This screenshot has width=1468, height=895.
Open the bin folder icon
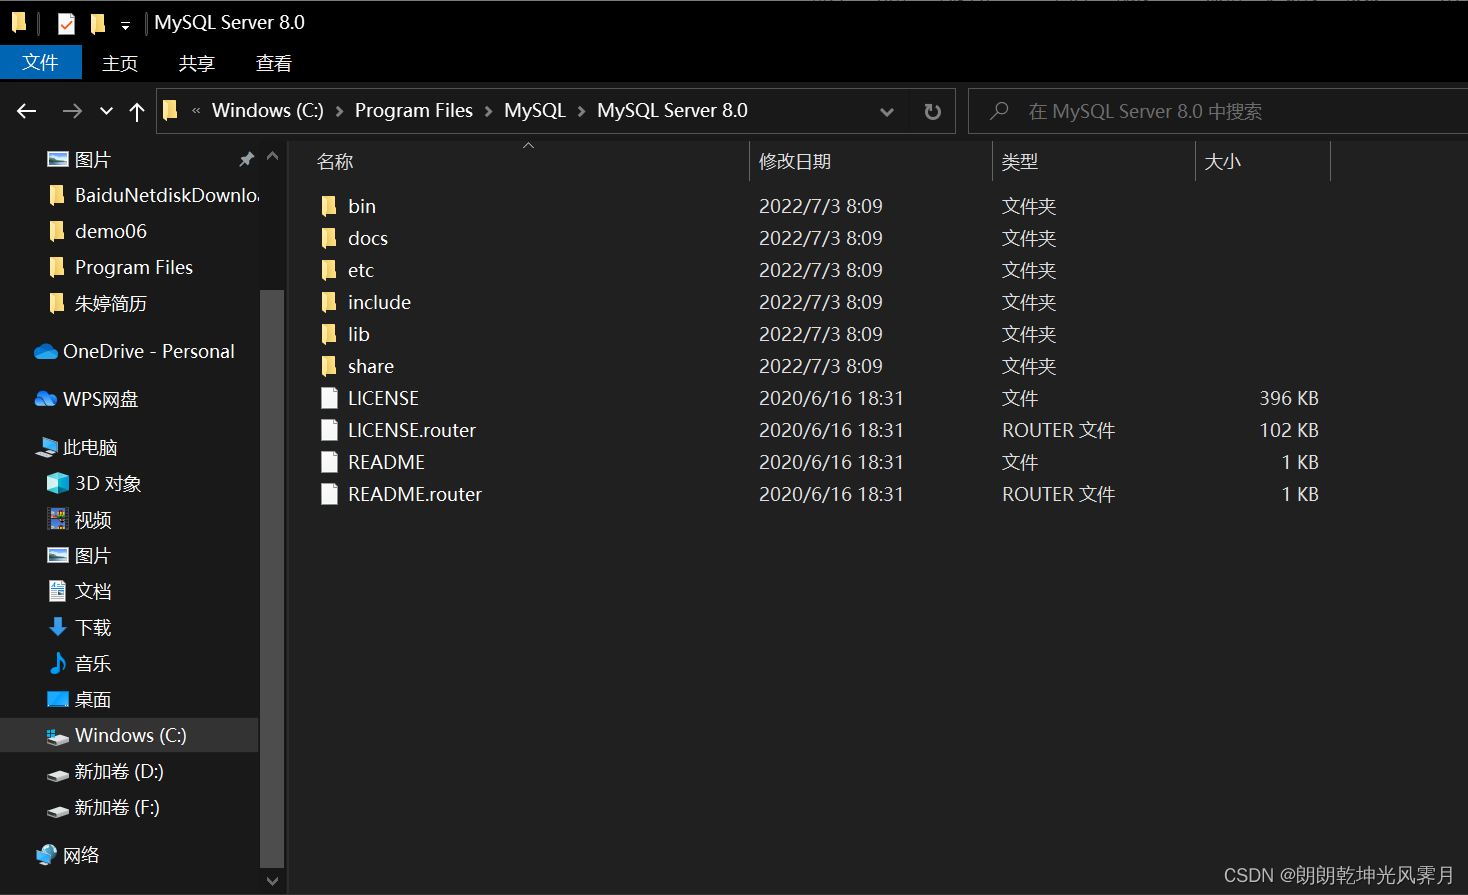pos(329,206)
